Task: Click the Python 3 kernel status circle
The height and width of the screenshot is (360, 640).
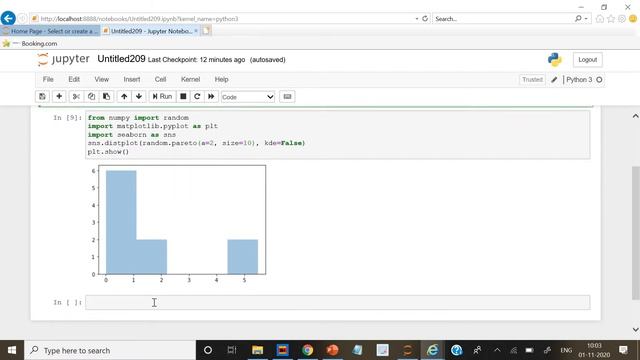Action: click(599, 80)
